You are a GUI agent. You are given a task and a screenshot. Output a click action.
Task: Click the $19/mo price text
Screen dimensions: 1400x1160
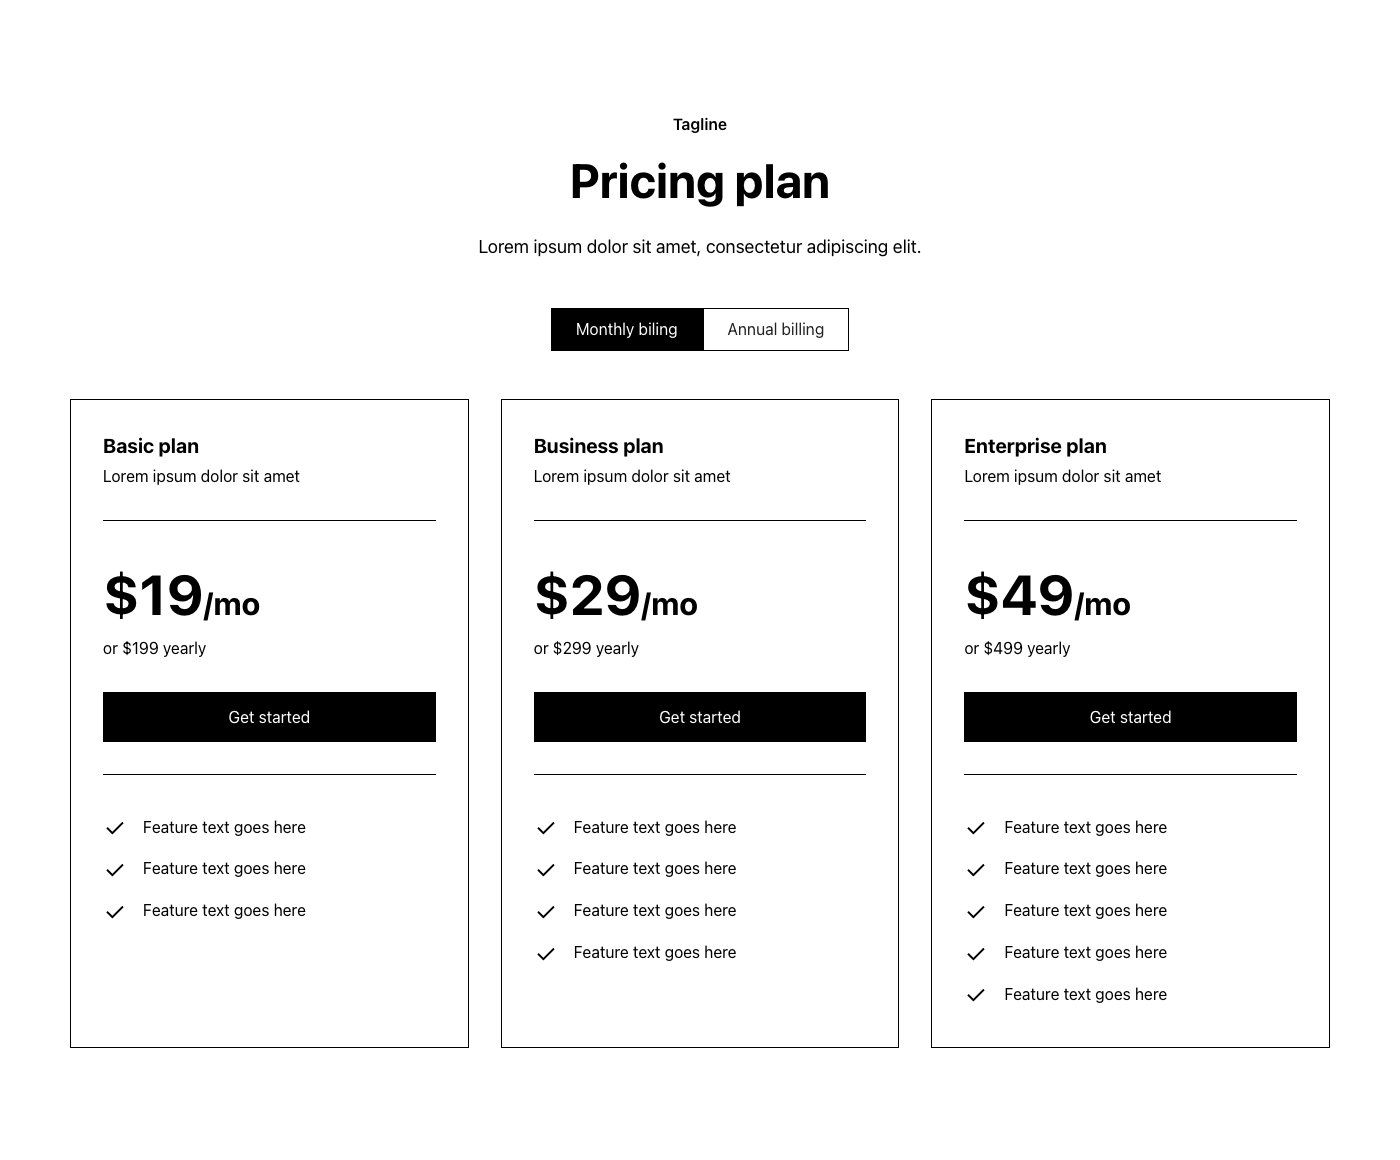point(182,597)
